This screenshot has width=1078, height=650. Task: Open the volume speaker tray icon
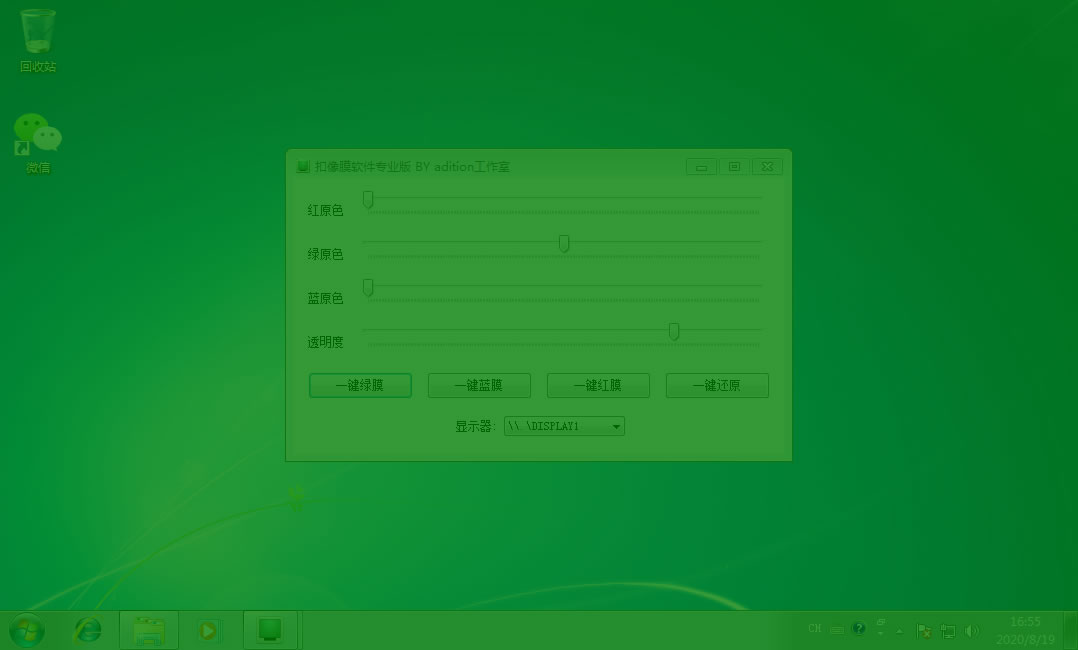pyautogui.click(x=971, y=631)
